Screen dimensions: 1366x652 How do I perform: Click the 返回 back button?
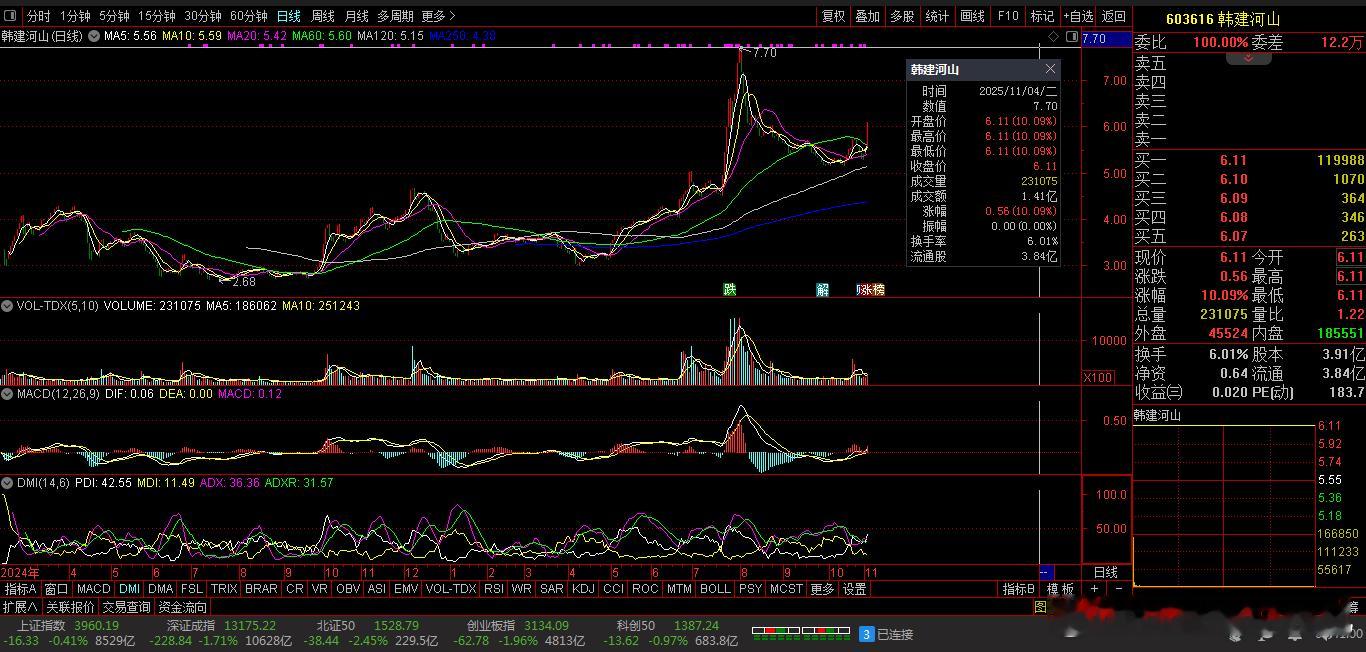1113,16
